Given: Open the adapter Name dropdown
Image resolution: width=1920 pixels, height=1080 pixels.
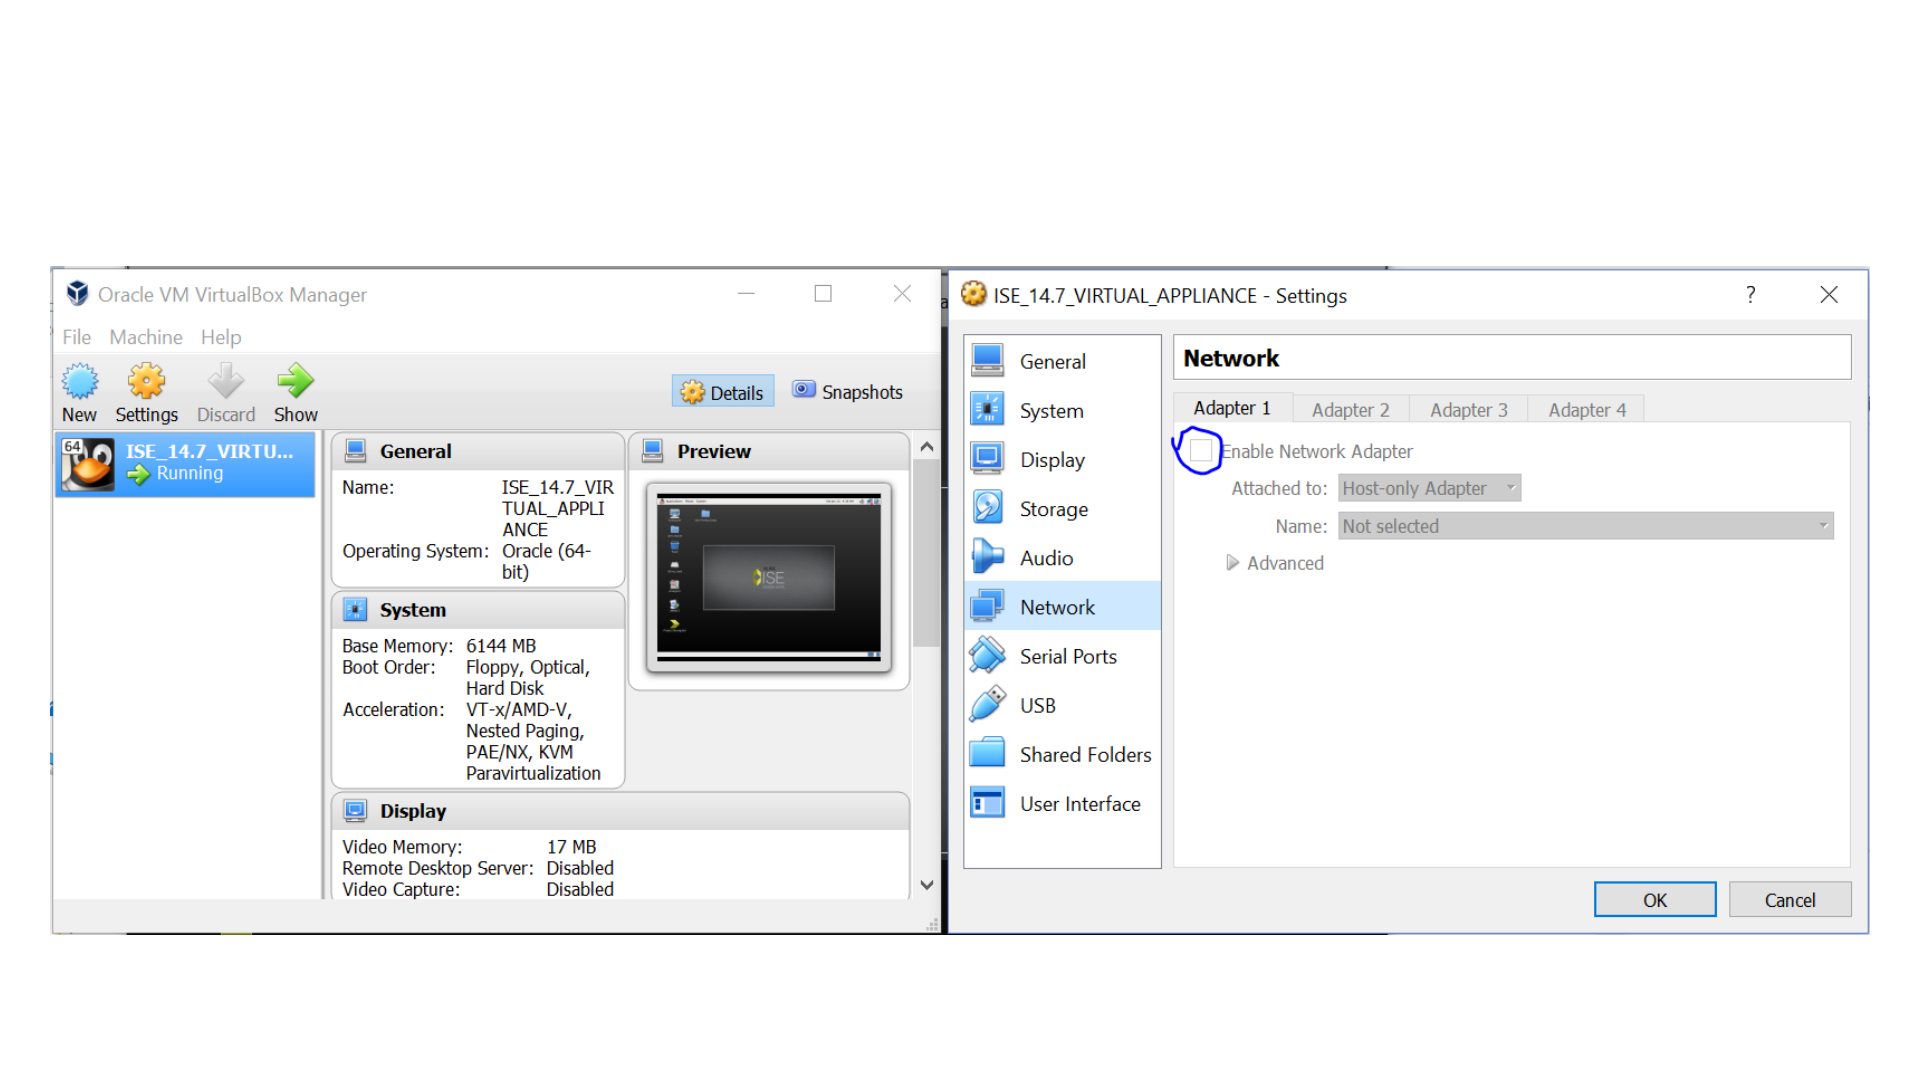Looking at the screenshot, I should (1585, 526).
